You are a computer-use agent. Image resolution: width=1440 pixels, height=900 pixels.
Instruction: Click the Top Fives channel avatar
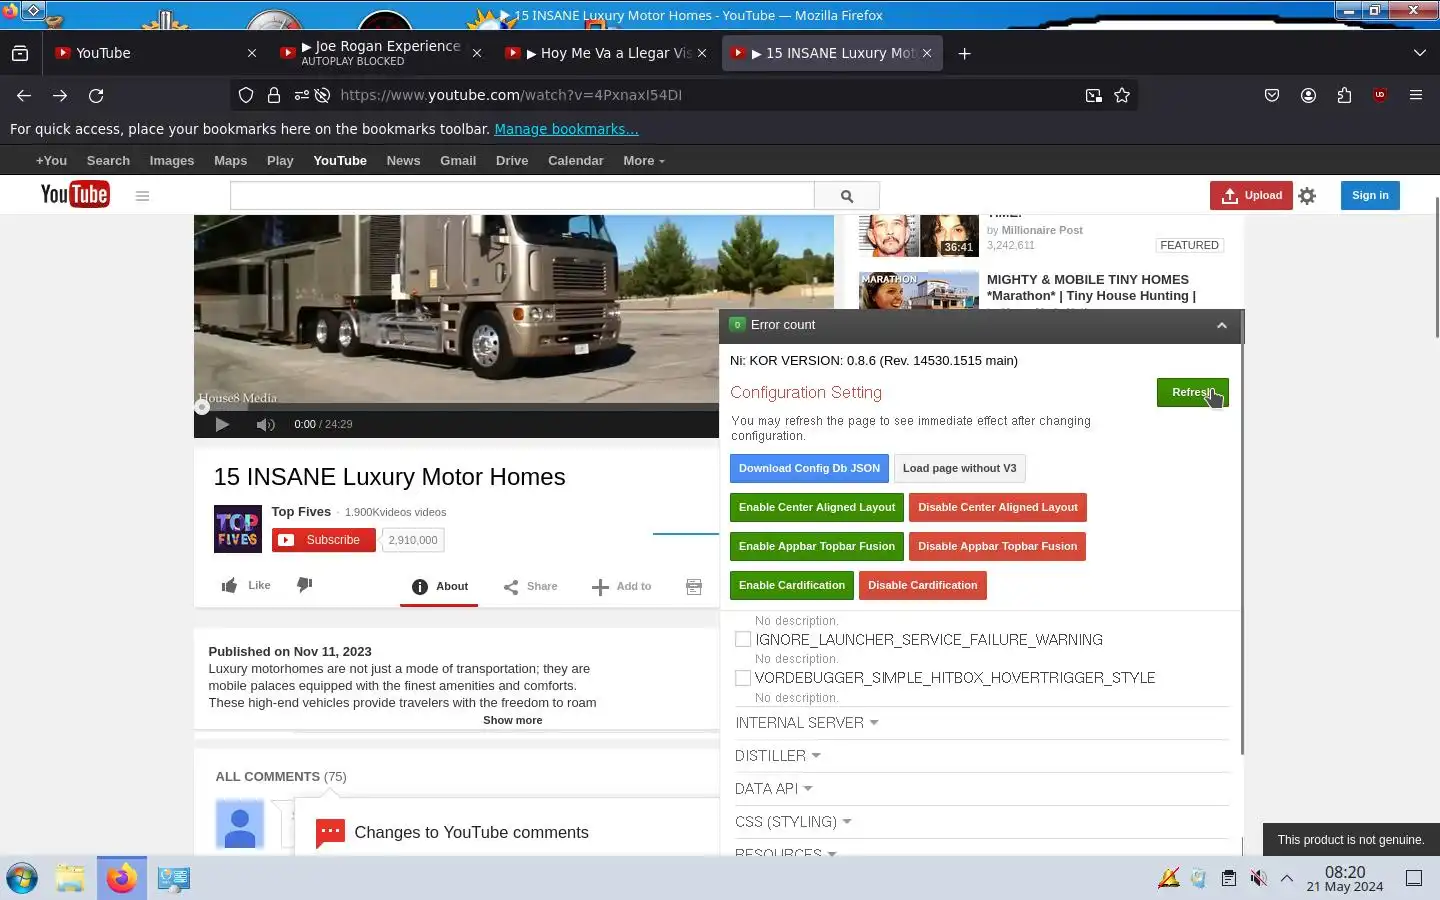tap(238, 529)
